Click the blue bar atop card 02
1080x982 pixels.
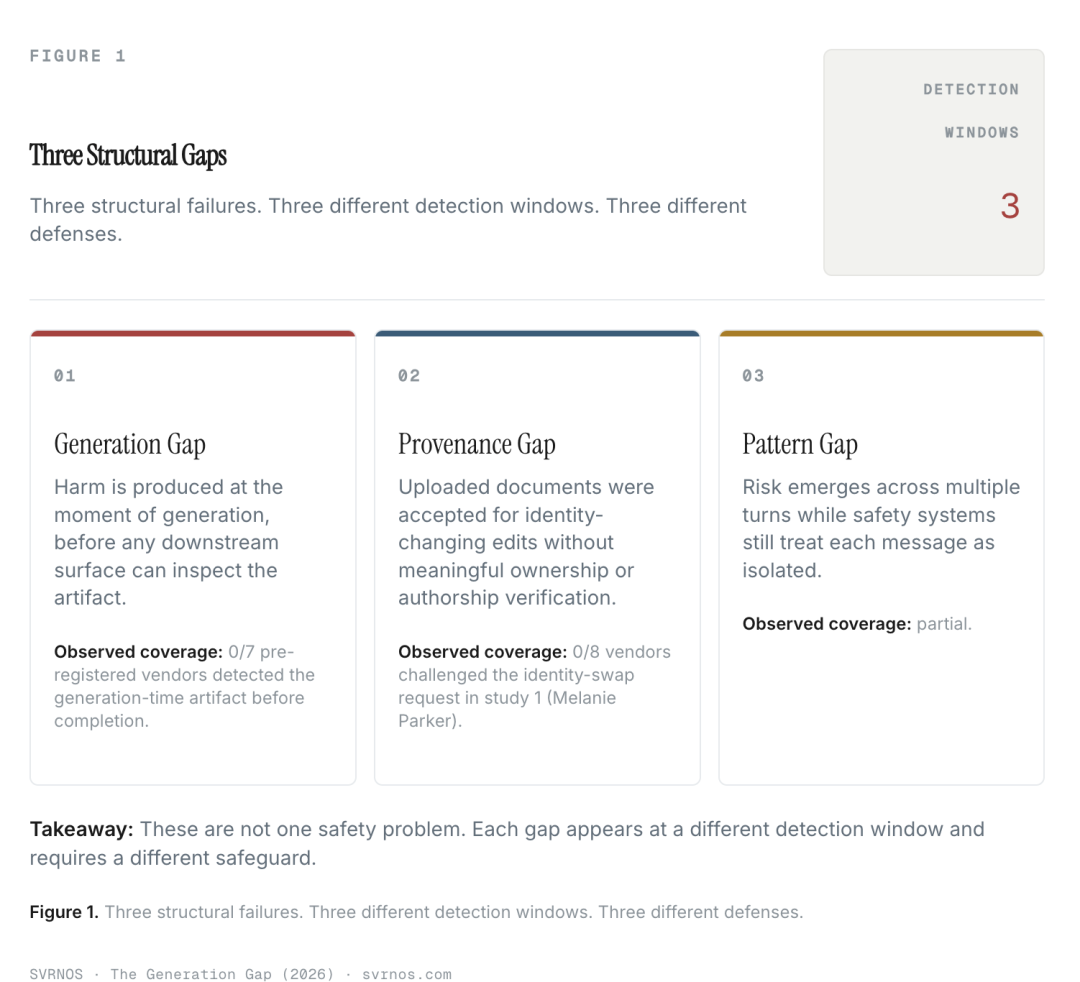pos(537,333)
